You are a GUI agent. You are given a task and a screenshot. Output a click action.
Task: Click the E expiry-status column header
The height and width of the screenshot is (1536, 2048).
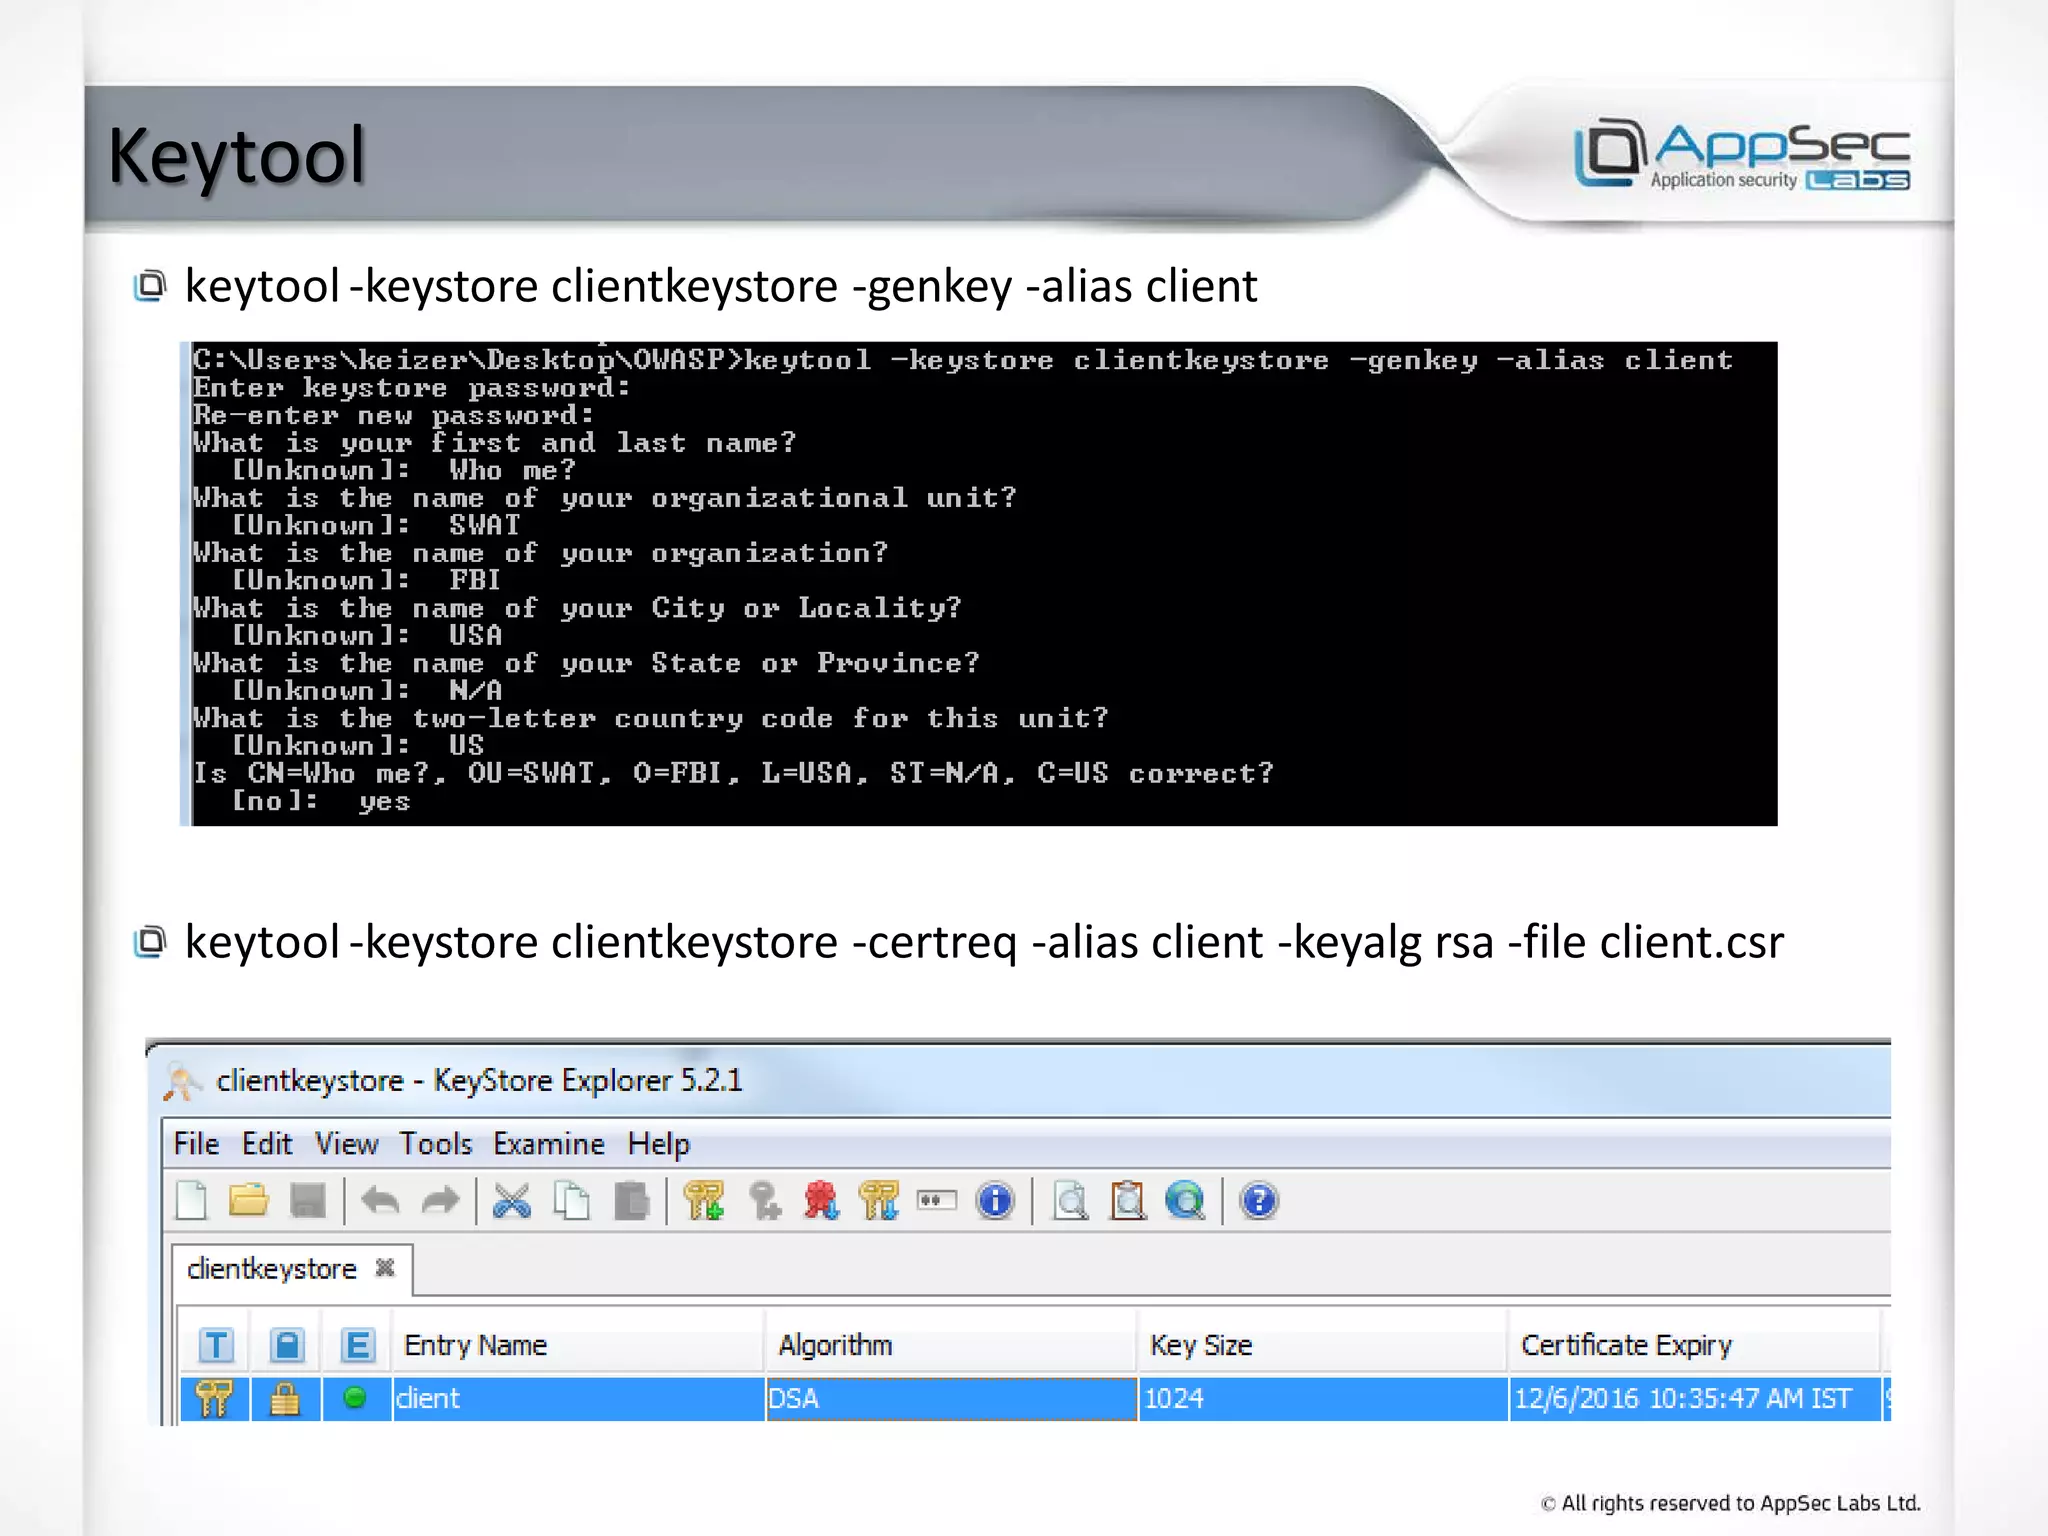357,1345
